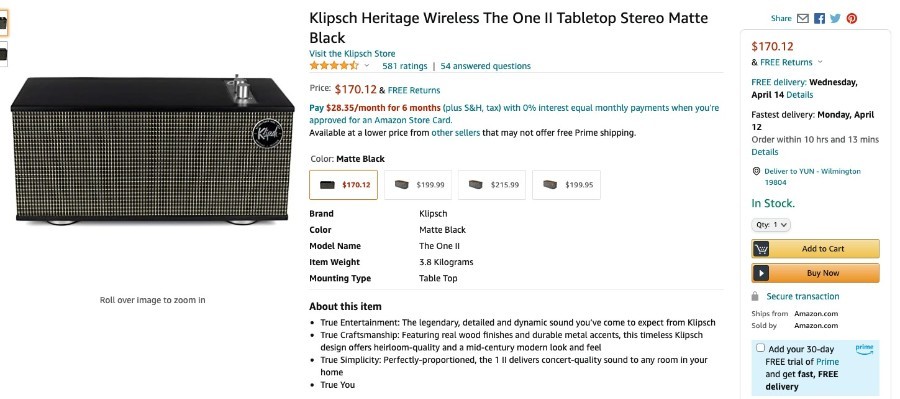Share product via email icon
900x399 pixels.
point(803,18)
